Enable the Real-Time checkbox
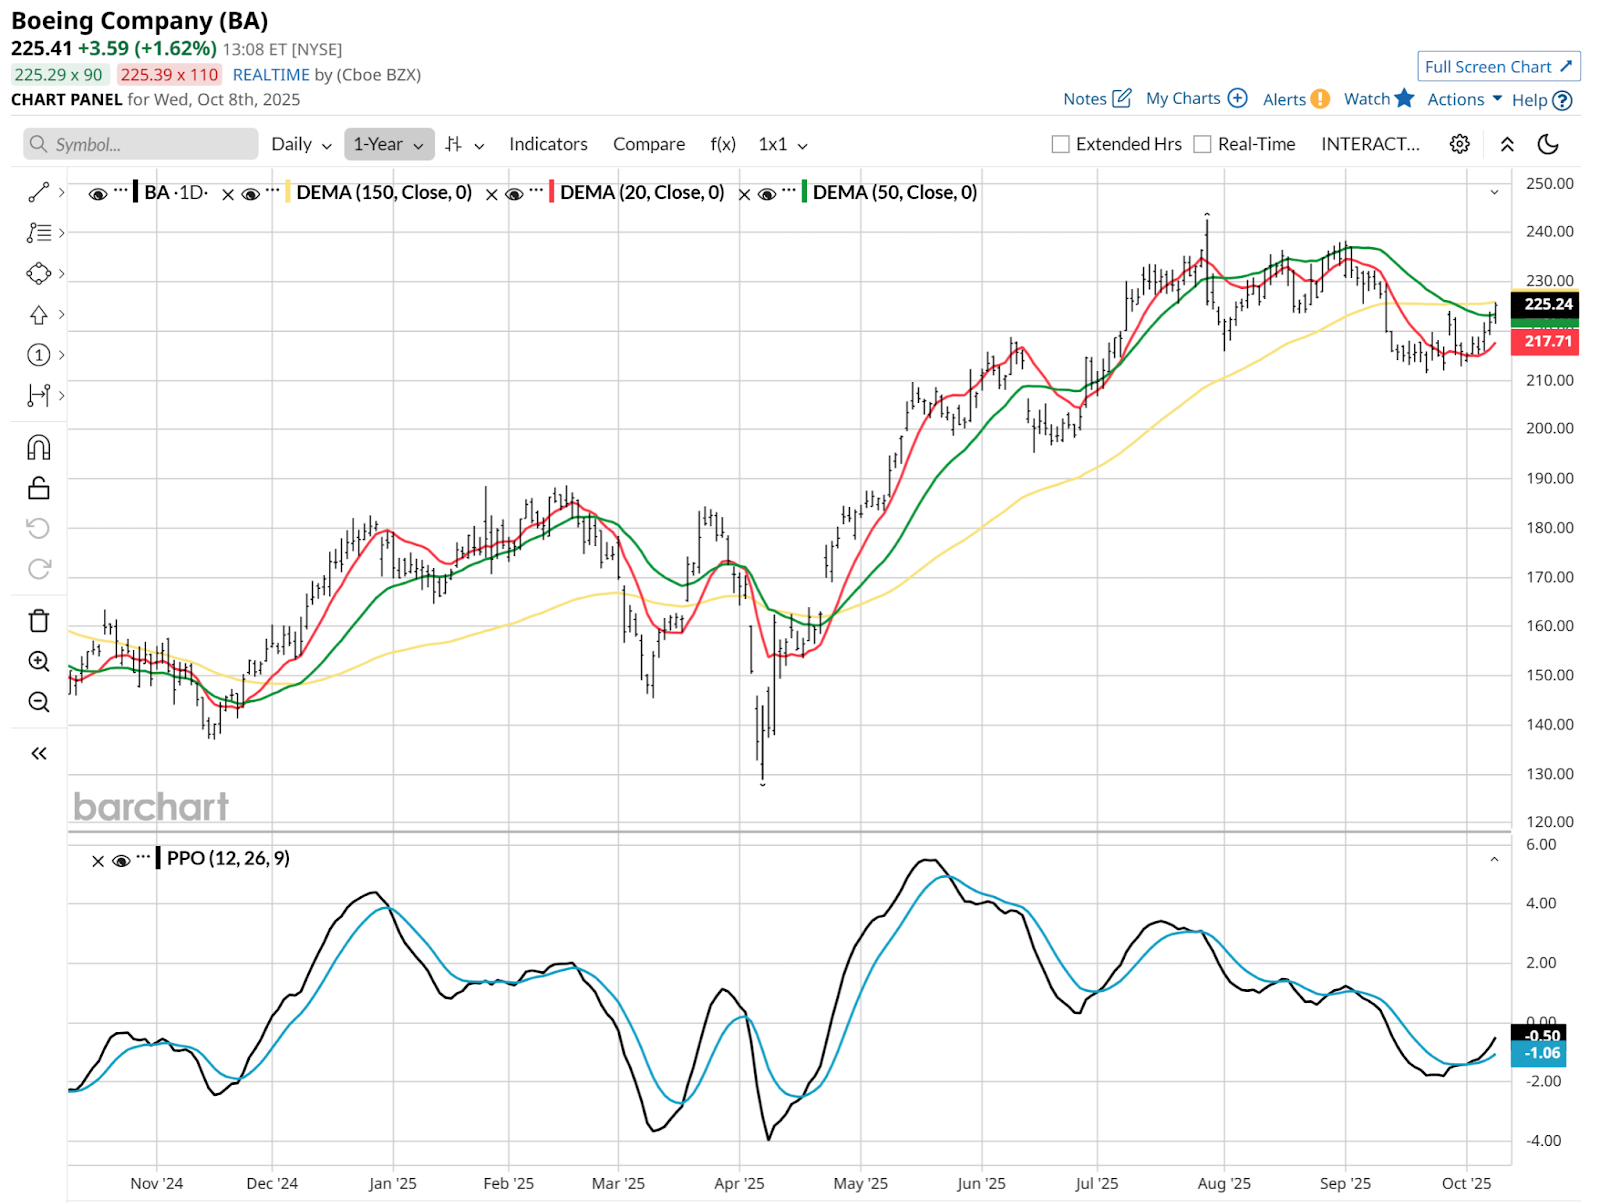The height and width of the screenshot is (1203, 1600). tap(1203, 144)
